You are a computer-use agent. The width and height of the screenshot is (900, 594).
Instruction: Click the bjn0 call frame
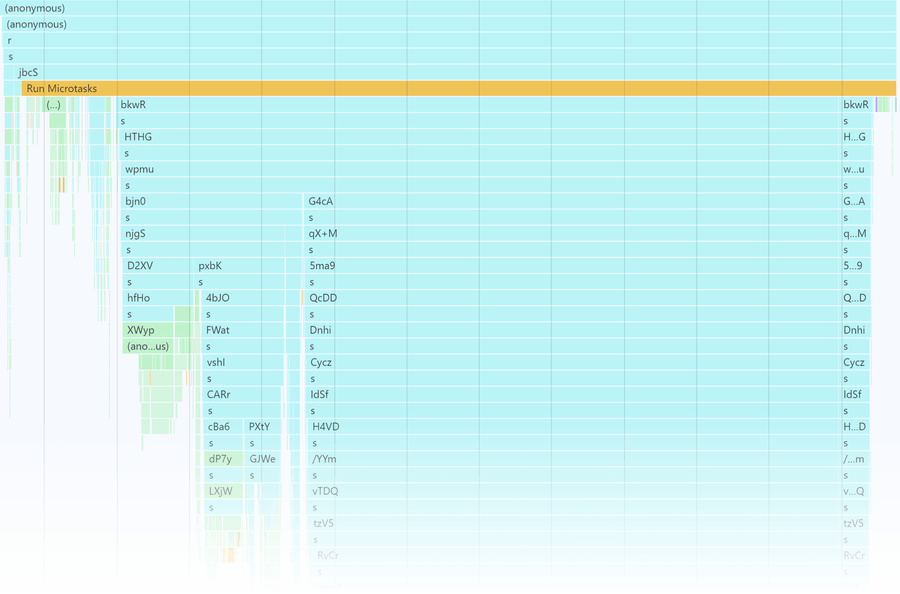211,201
